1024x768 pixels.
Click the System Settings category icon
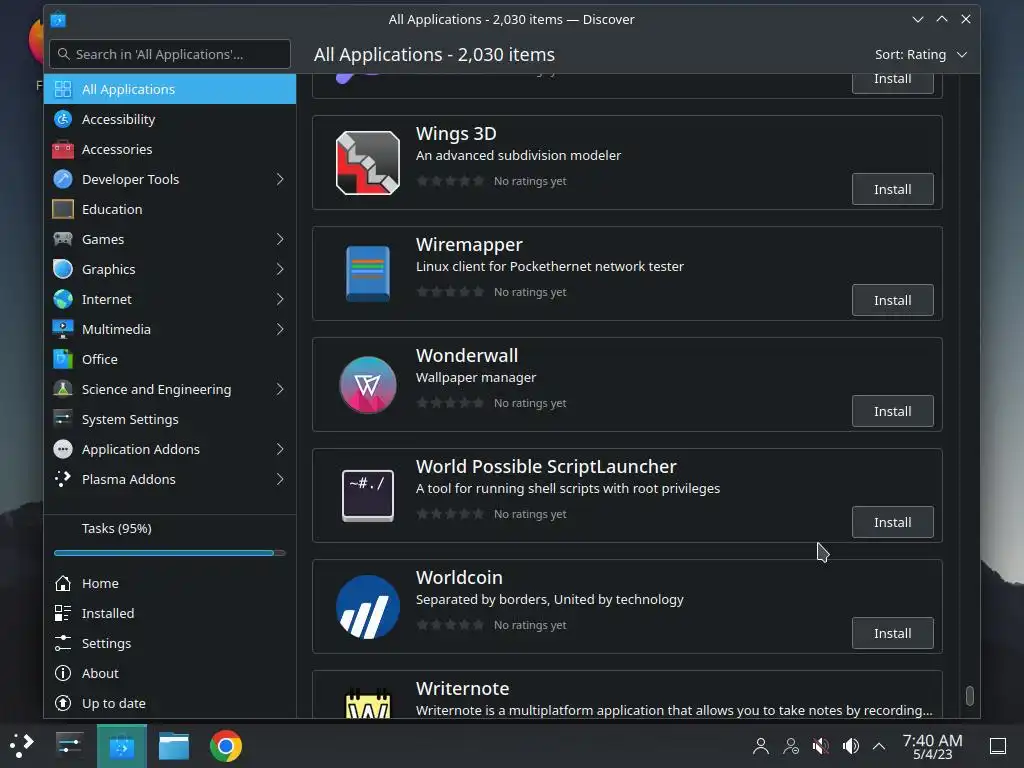coord(63,419)
